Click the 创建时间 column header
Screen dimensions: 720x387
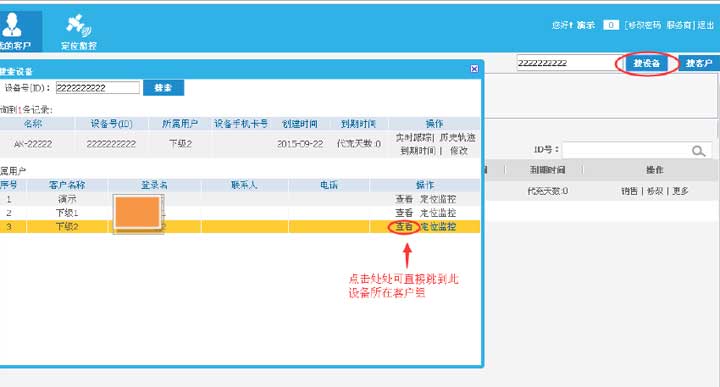click(x=300, y=123)
